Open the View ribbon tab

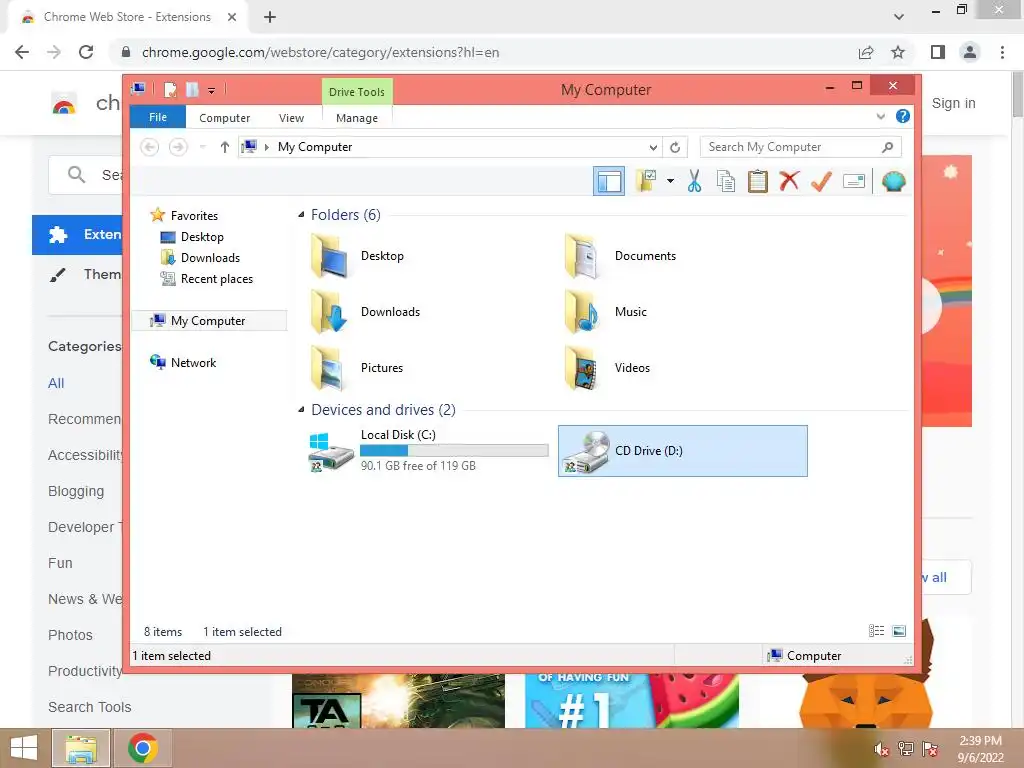(291, 118)
